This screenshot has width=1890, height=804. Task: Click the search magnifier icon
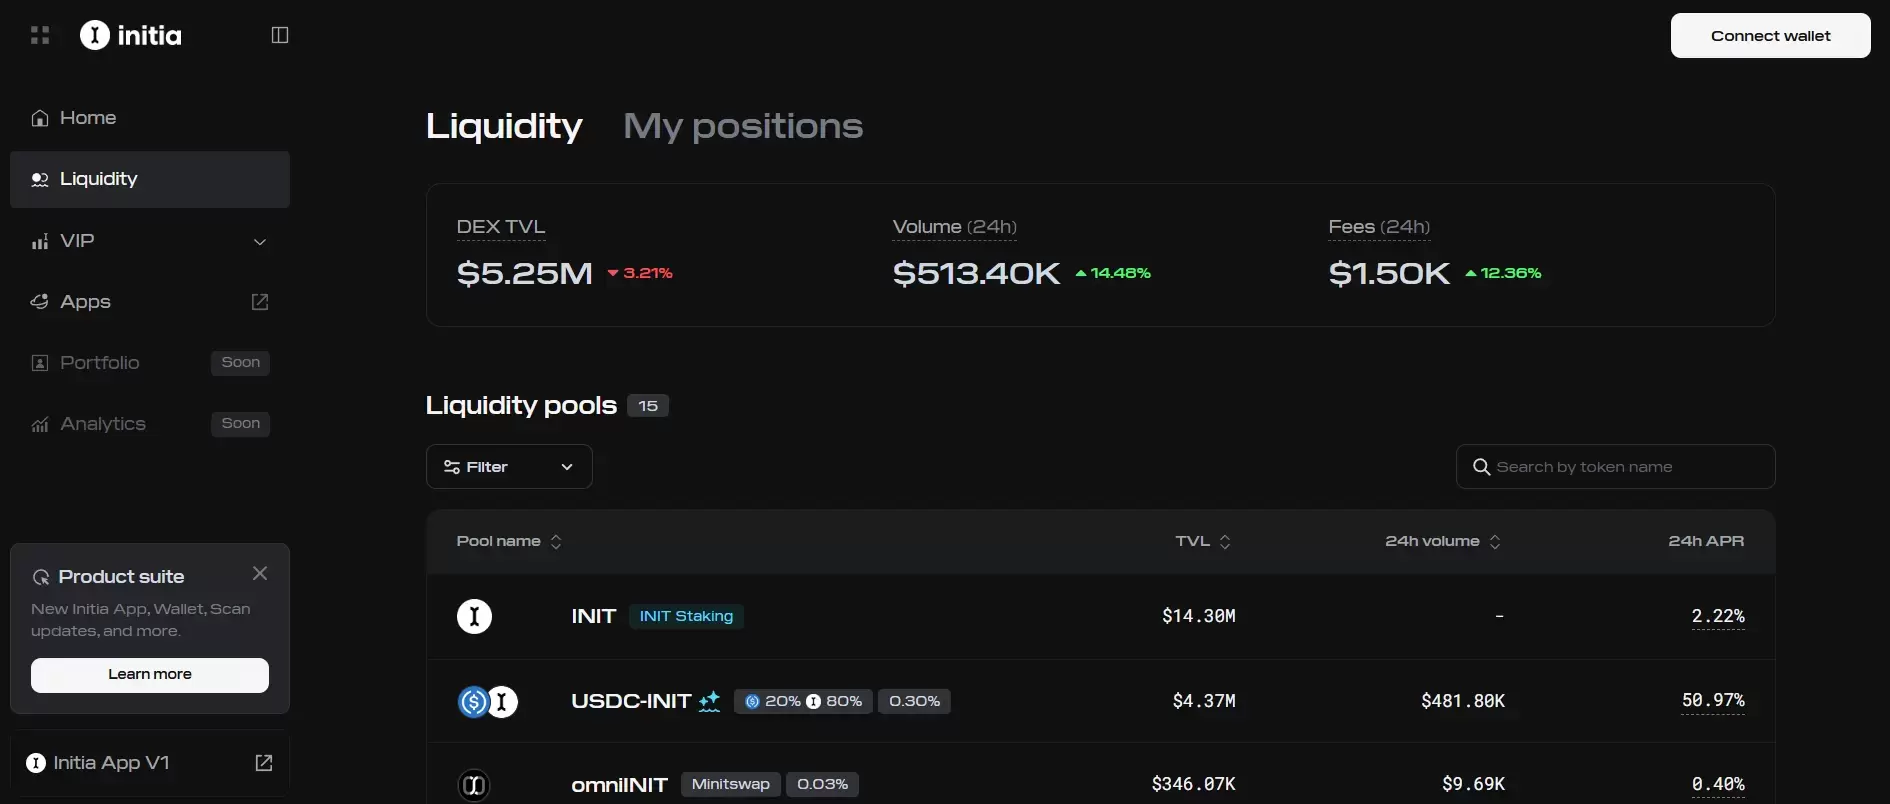coord(1481,467)
